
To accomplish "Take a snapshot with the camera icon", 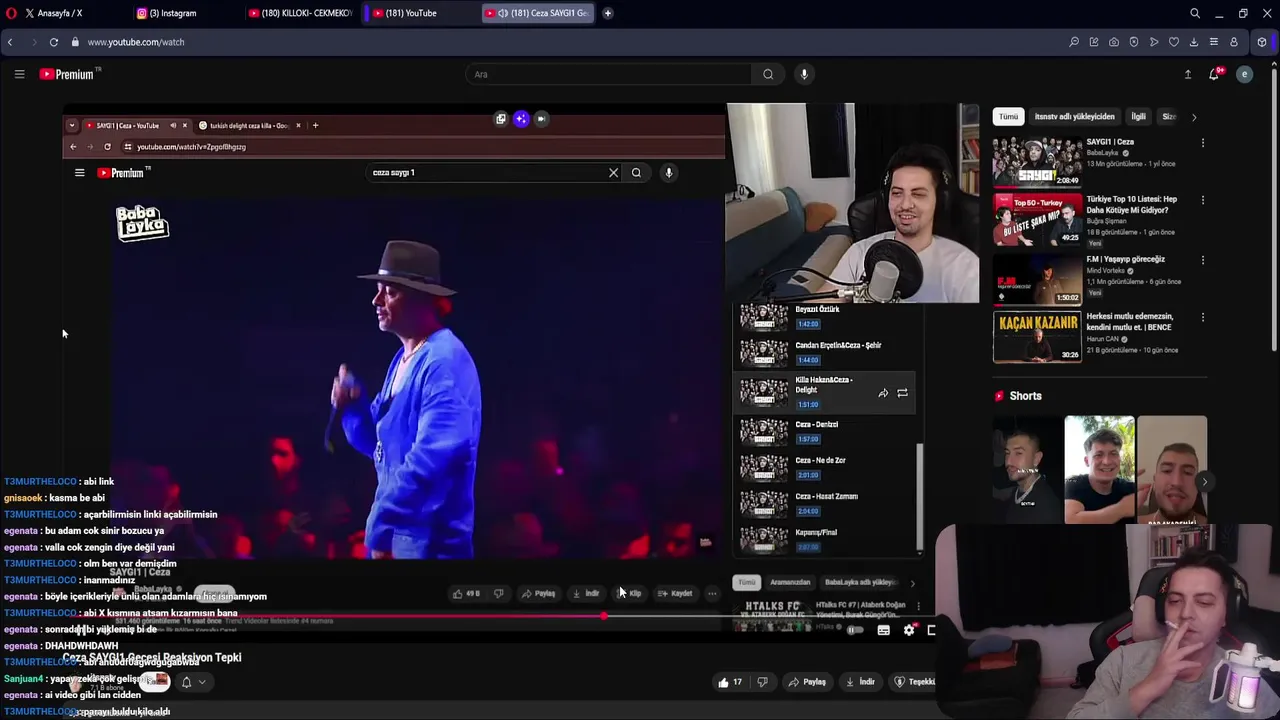I will 1114,42.
